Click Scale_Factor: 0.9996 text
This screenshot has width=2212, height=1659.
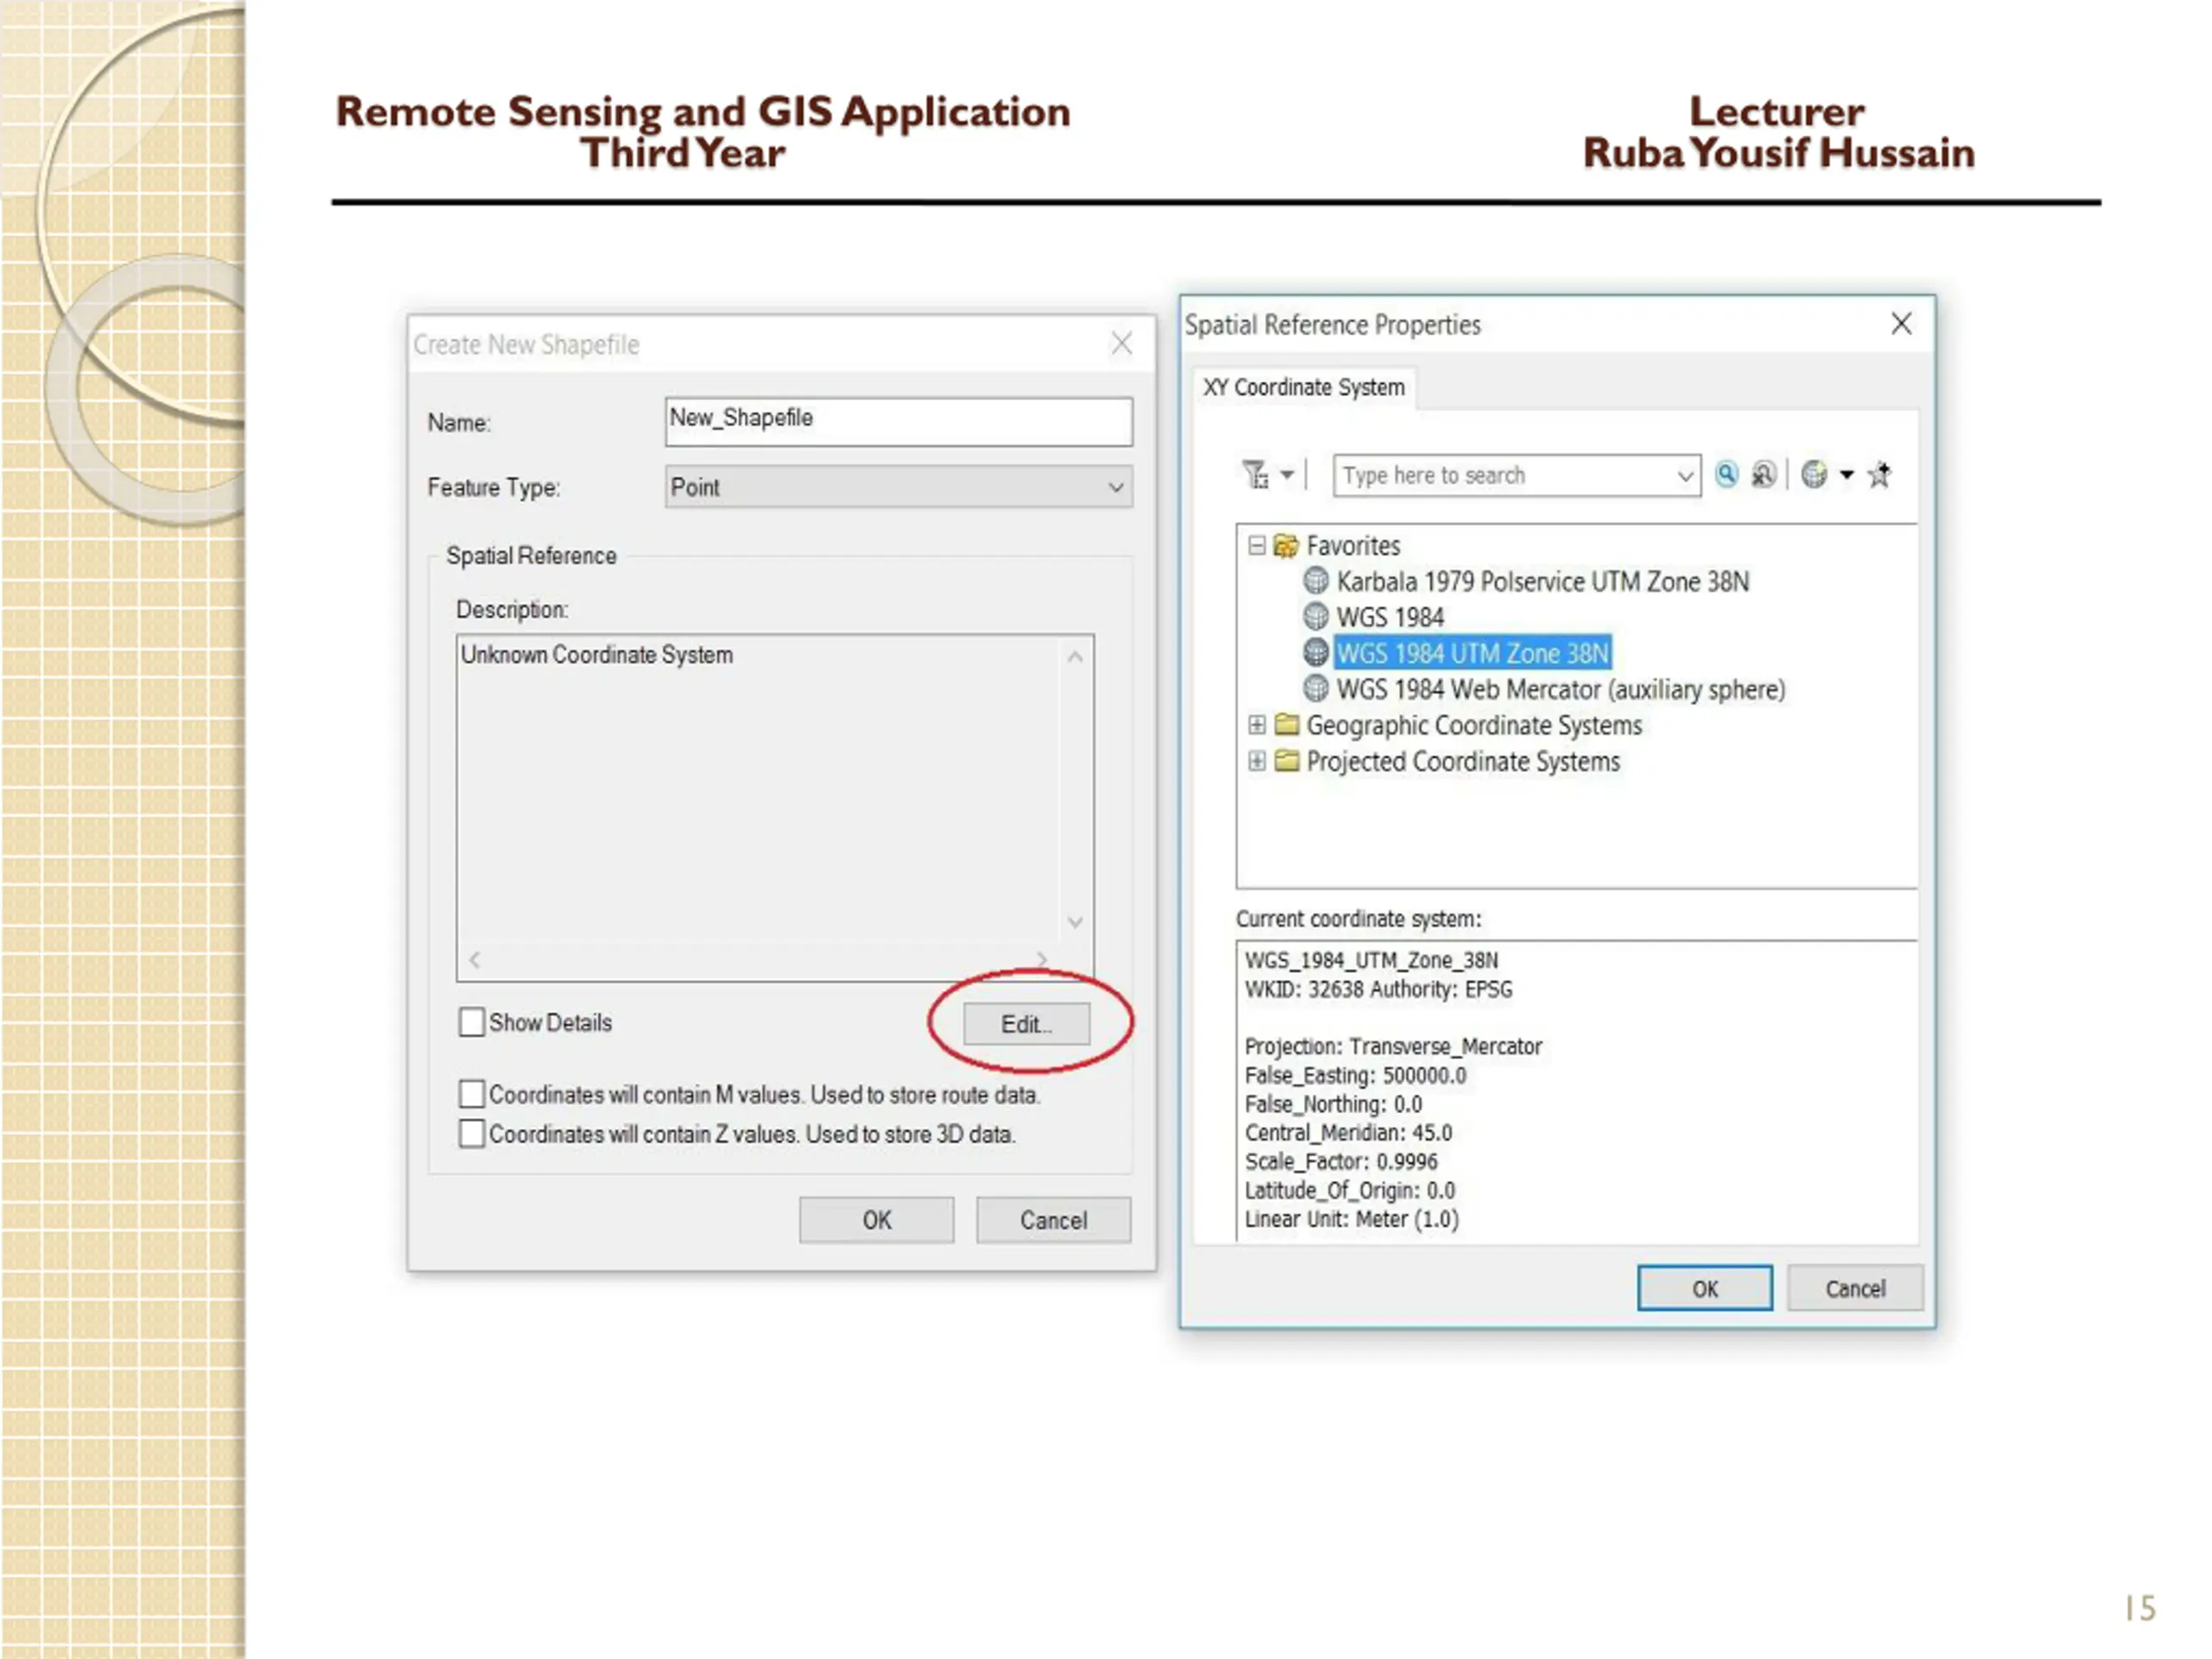(1341, 1162)
